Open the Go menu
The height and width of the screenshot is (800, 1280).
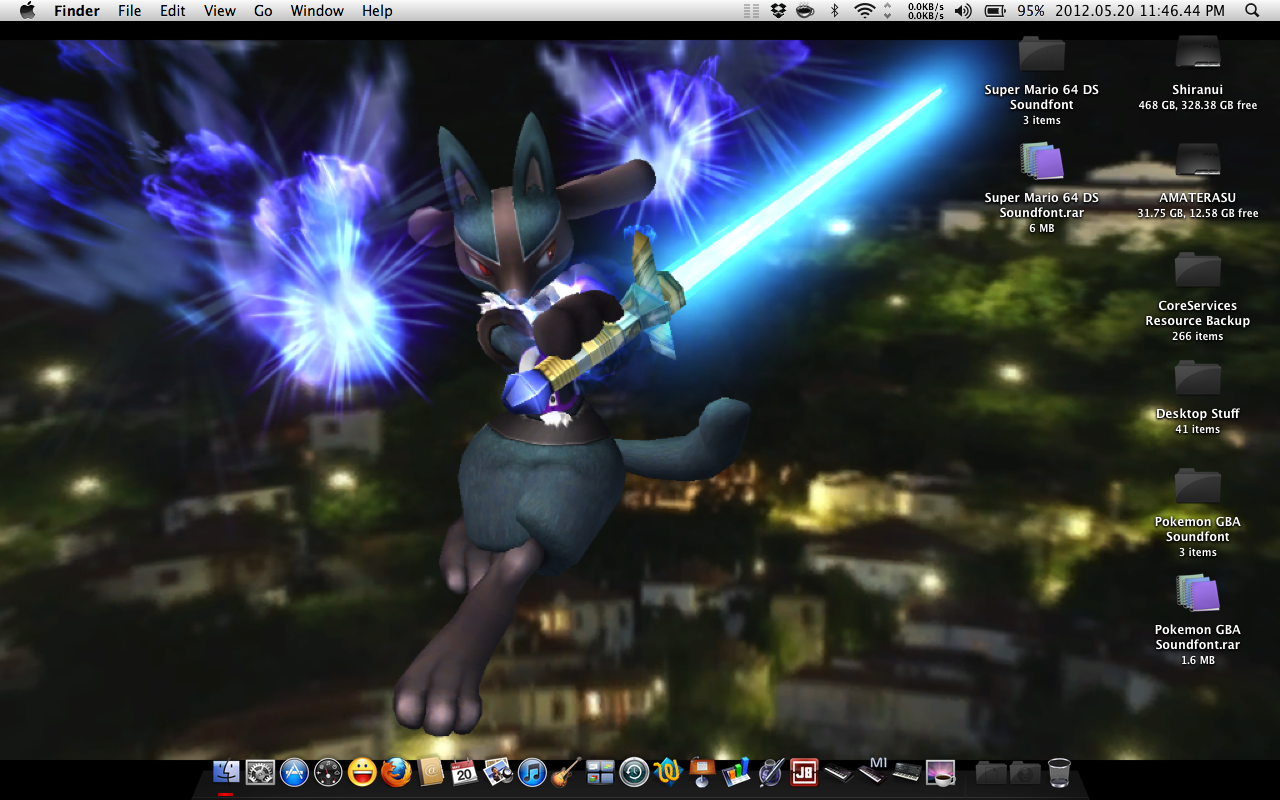point(263,11)
